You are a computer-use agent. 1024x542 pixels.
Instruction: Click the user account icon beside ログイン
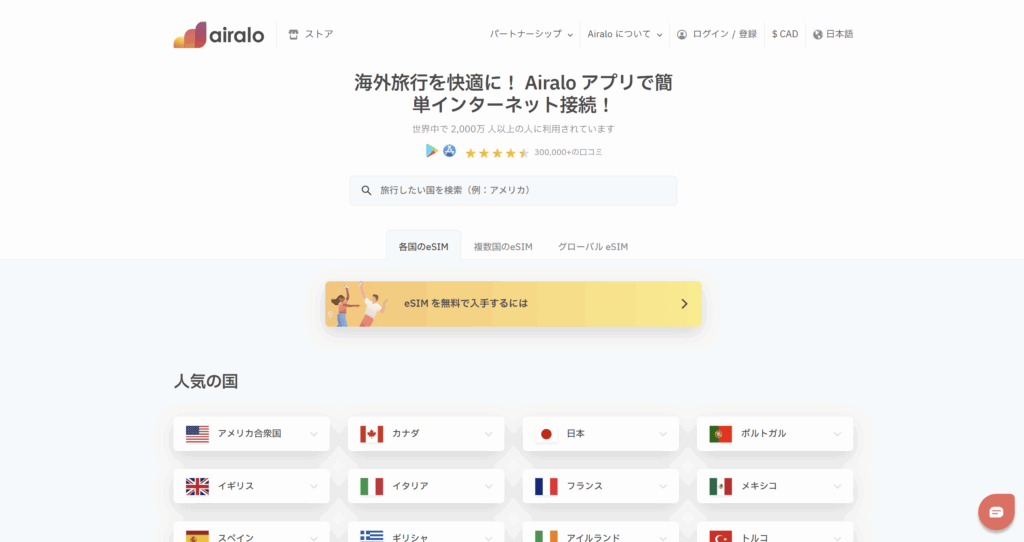pyautogui.click(x=682, y=35)
